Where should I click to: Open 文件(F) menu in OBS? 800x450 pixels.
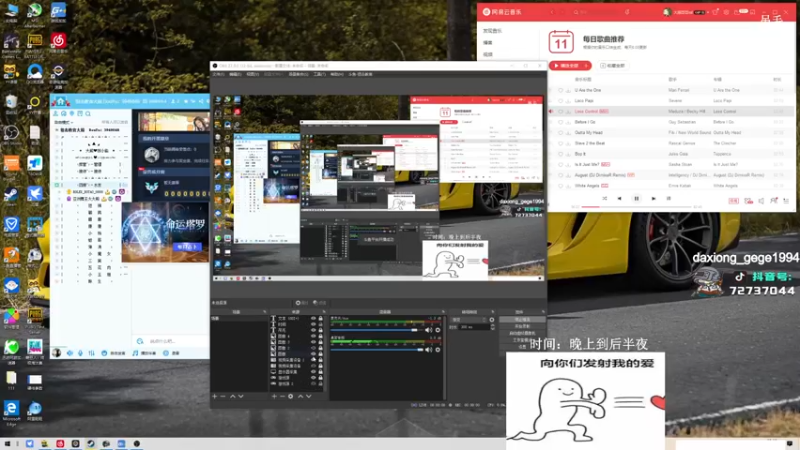[218, 74]
